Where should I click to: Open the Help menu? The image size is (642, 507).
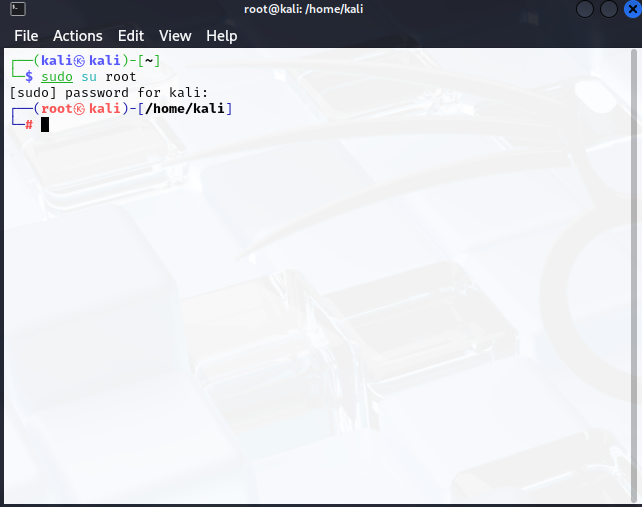tap(222, 36)
